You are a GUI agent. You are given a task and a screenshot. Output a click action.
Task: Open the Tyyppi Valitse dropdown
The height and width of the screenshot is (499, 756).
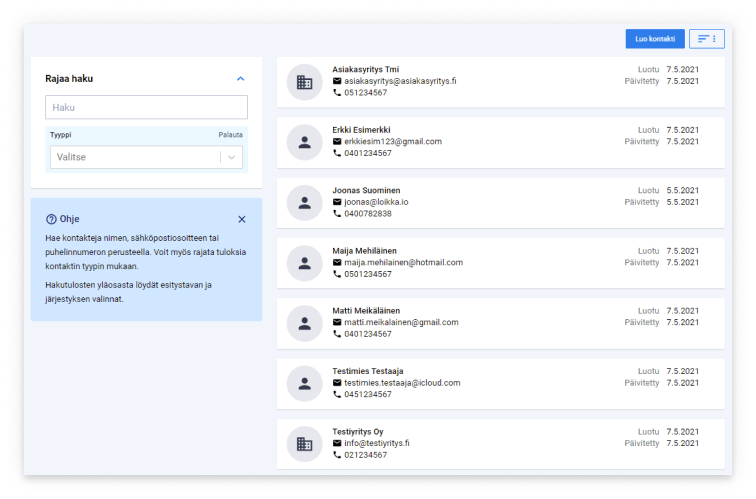[x=147, y=157]
